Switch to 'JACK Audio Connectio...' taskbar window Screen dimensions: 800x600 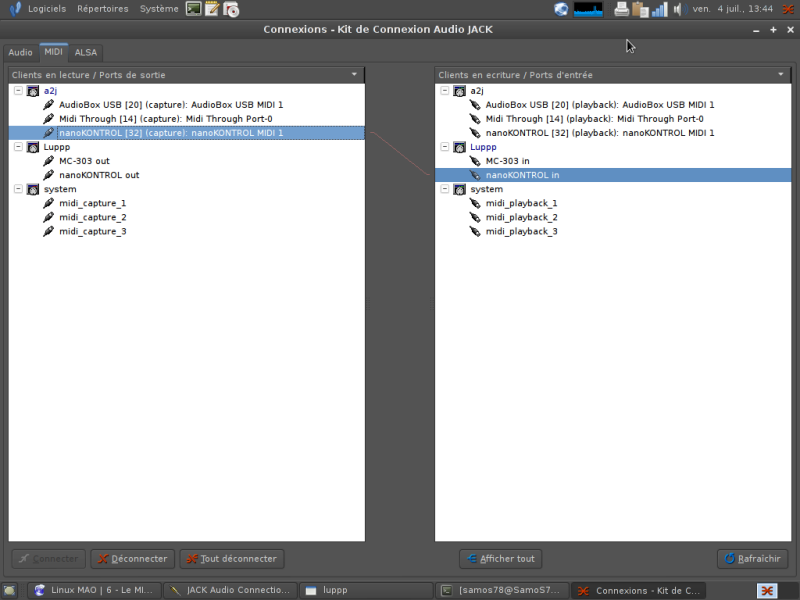click(231, 590)
